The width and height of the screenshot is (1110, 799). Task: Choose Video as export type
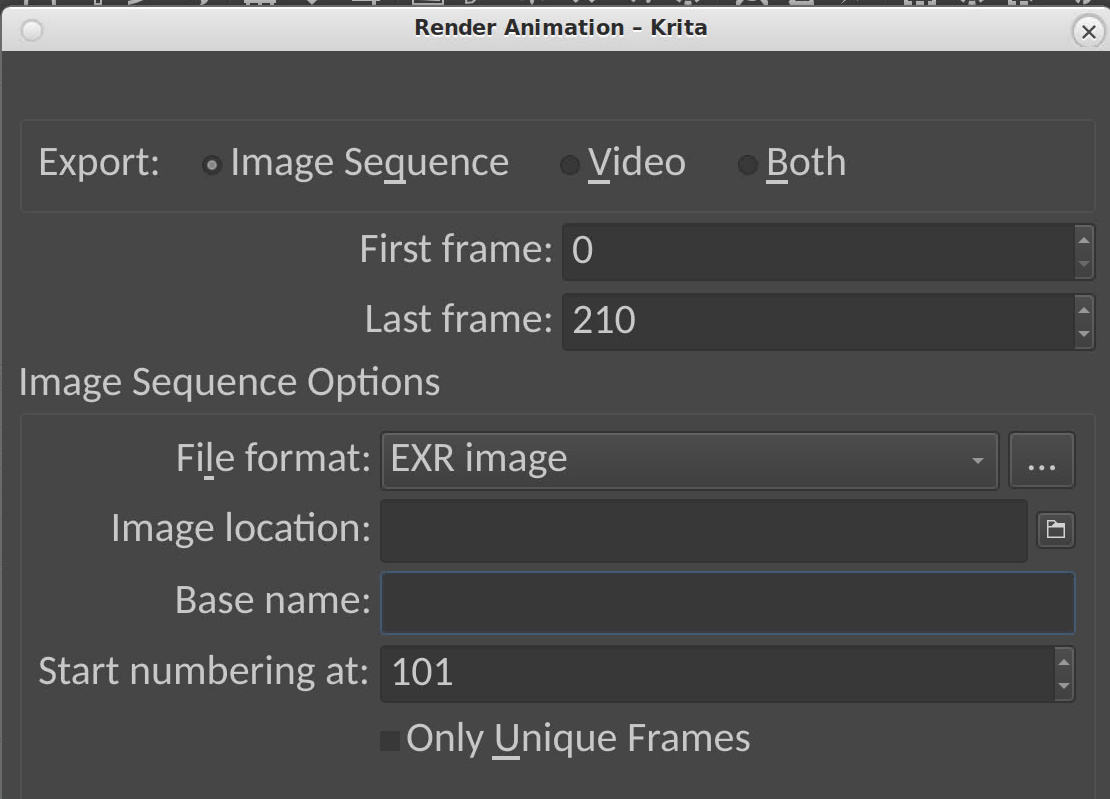click(x=569, y=165)
